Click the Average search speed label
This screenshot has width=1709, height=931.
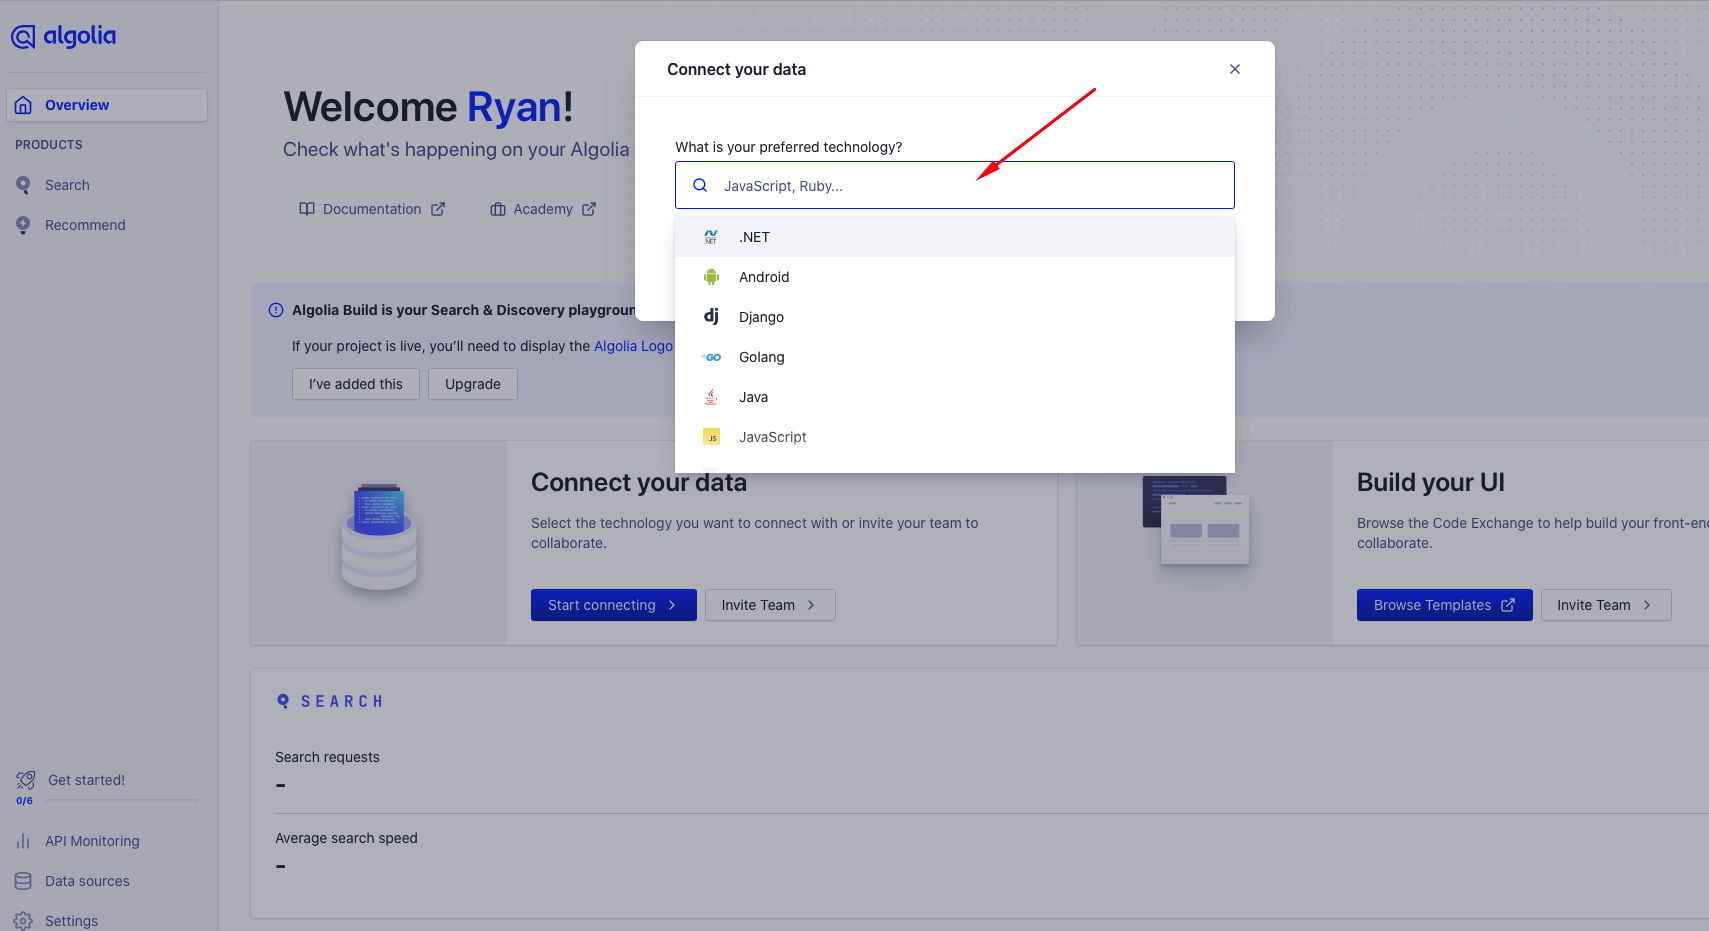[x=346, y=838]
